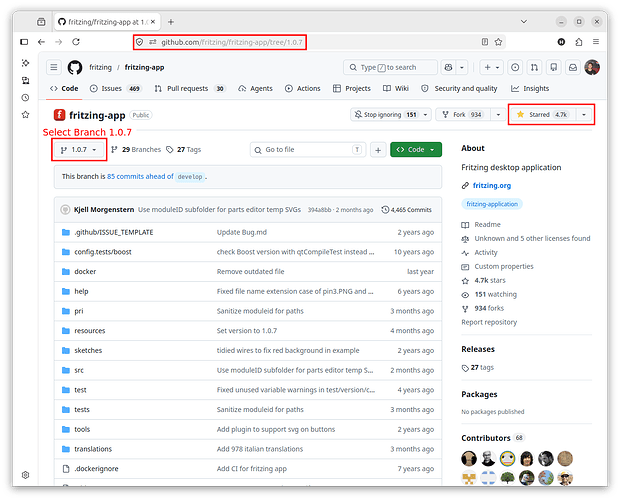Screen dimensions: 620x500
Task: Open a new browser tab
Action: (x=171, y=22)
